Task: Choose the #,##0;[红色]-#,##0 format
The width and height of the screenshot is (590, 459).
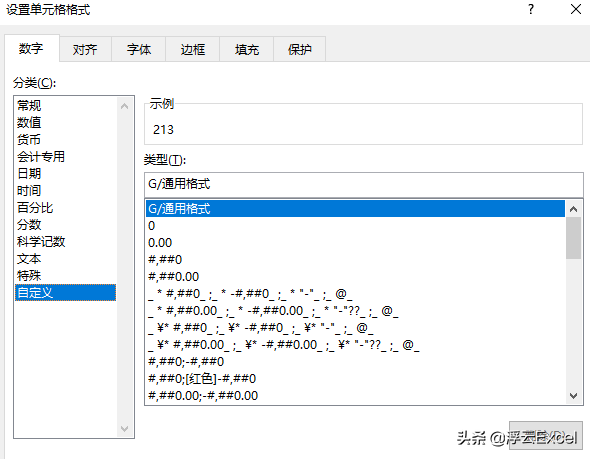Action: 355,378
